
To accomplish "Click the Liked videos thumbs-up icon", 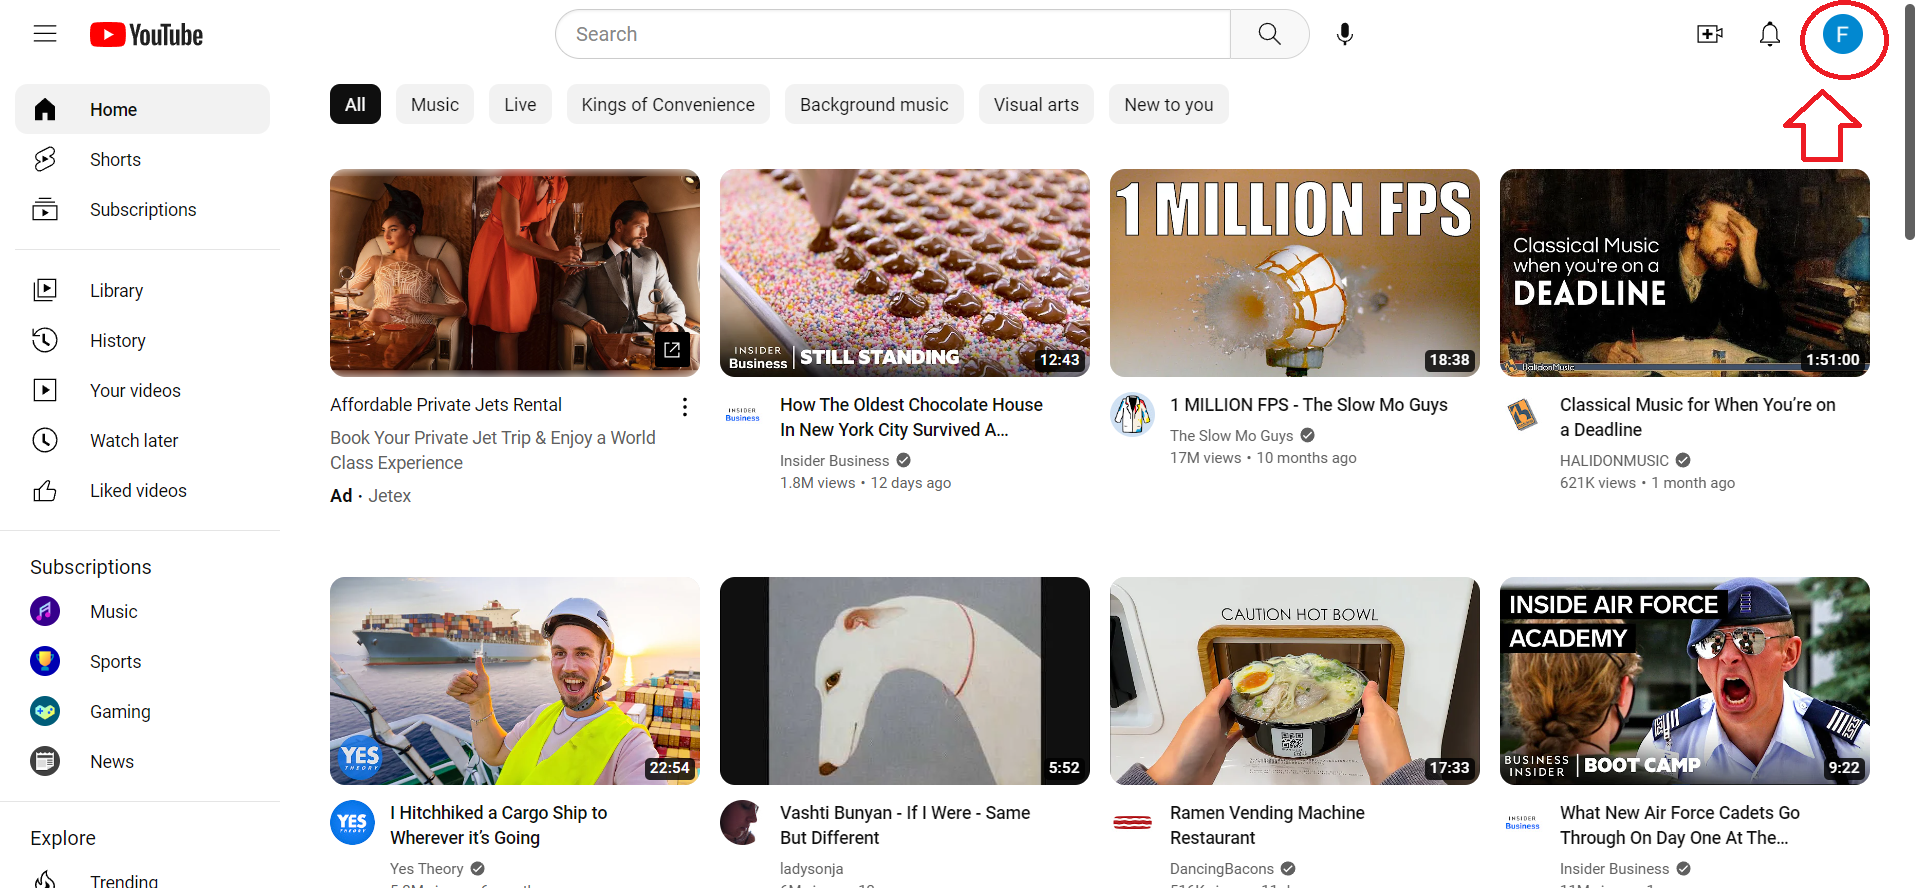I will (45, 490).
